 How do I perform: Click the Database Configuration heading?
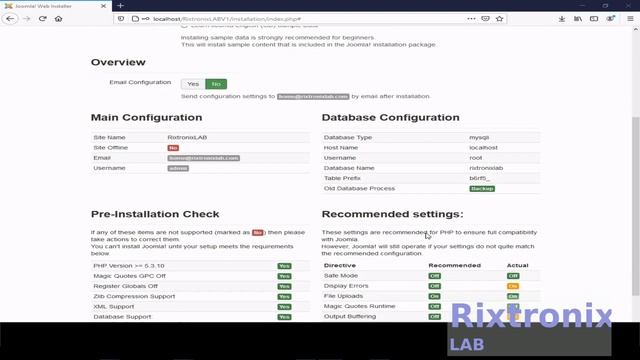point(390,118)
